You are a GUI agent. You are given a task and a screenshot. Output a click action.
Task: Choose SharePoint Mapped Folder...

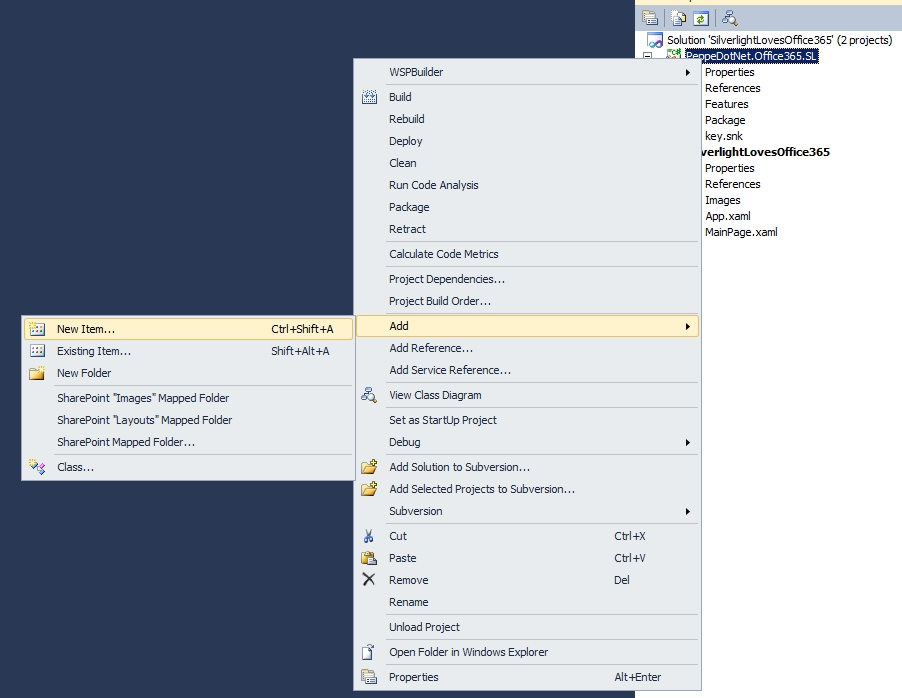(188, 442)
